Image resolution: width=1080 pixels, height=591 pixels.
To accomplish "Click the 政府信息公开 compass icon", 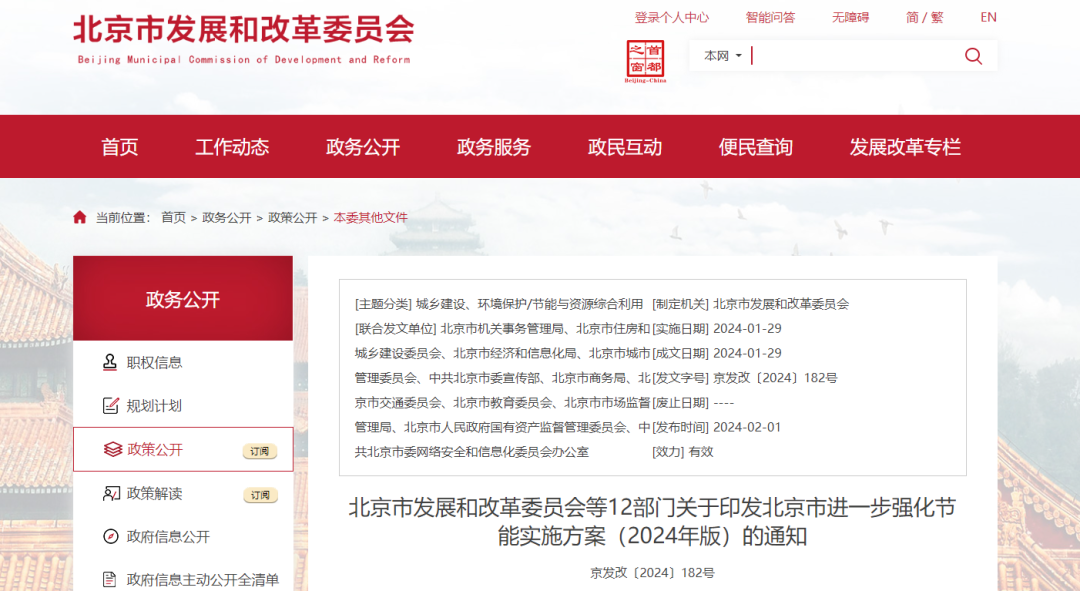I will point(110,537).
